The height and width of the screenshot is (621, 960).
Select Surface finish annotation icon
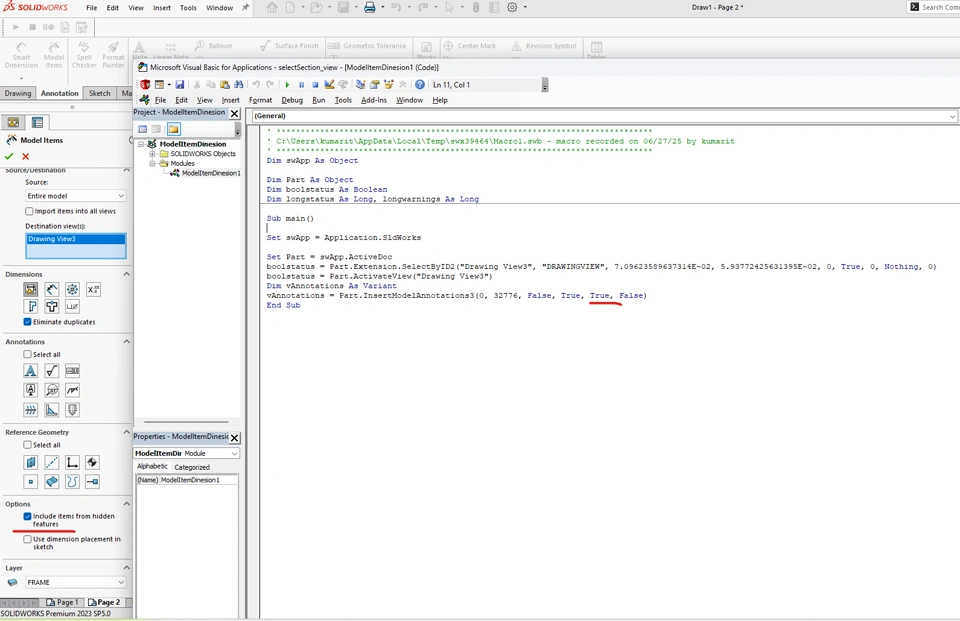(51, 371)
